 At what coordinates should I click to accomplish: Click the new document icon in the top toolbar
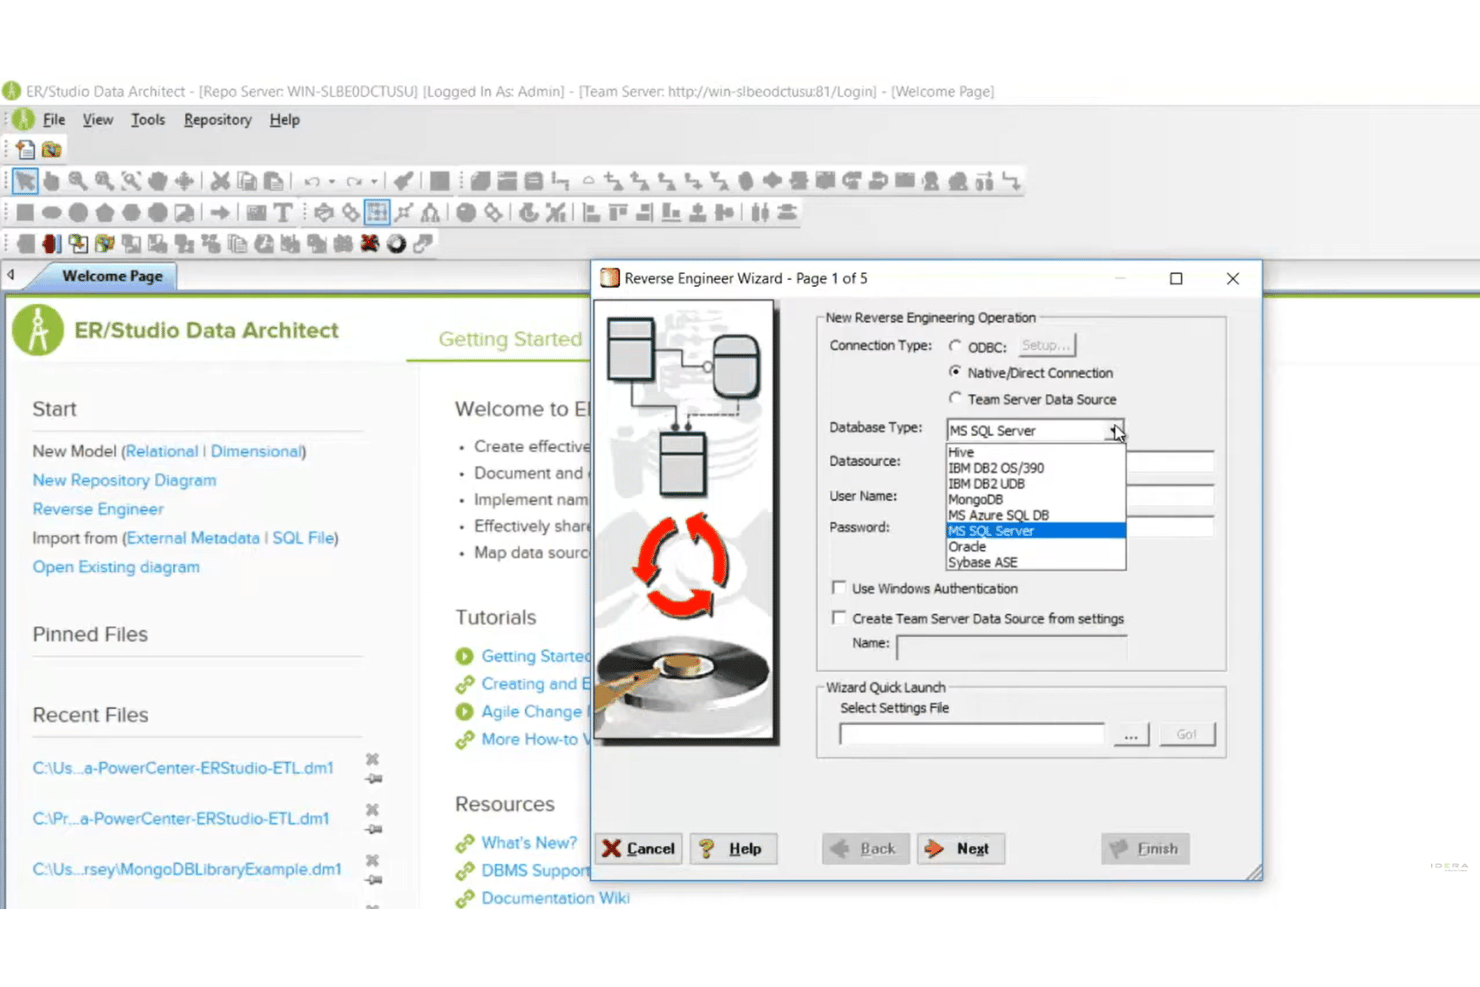click(x=25, y=149)
